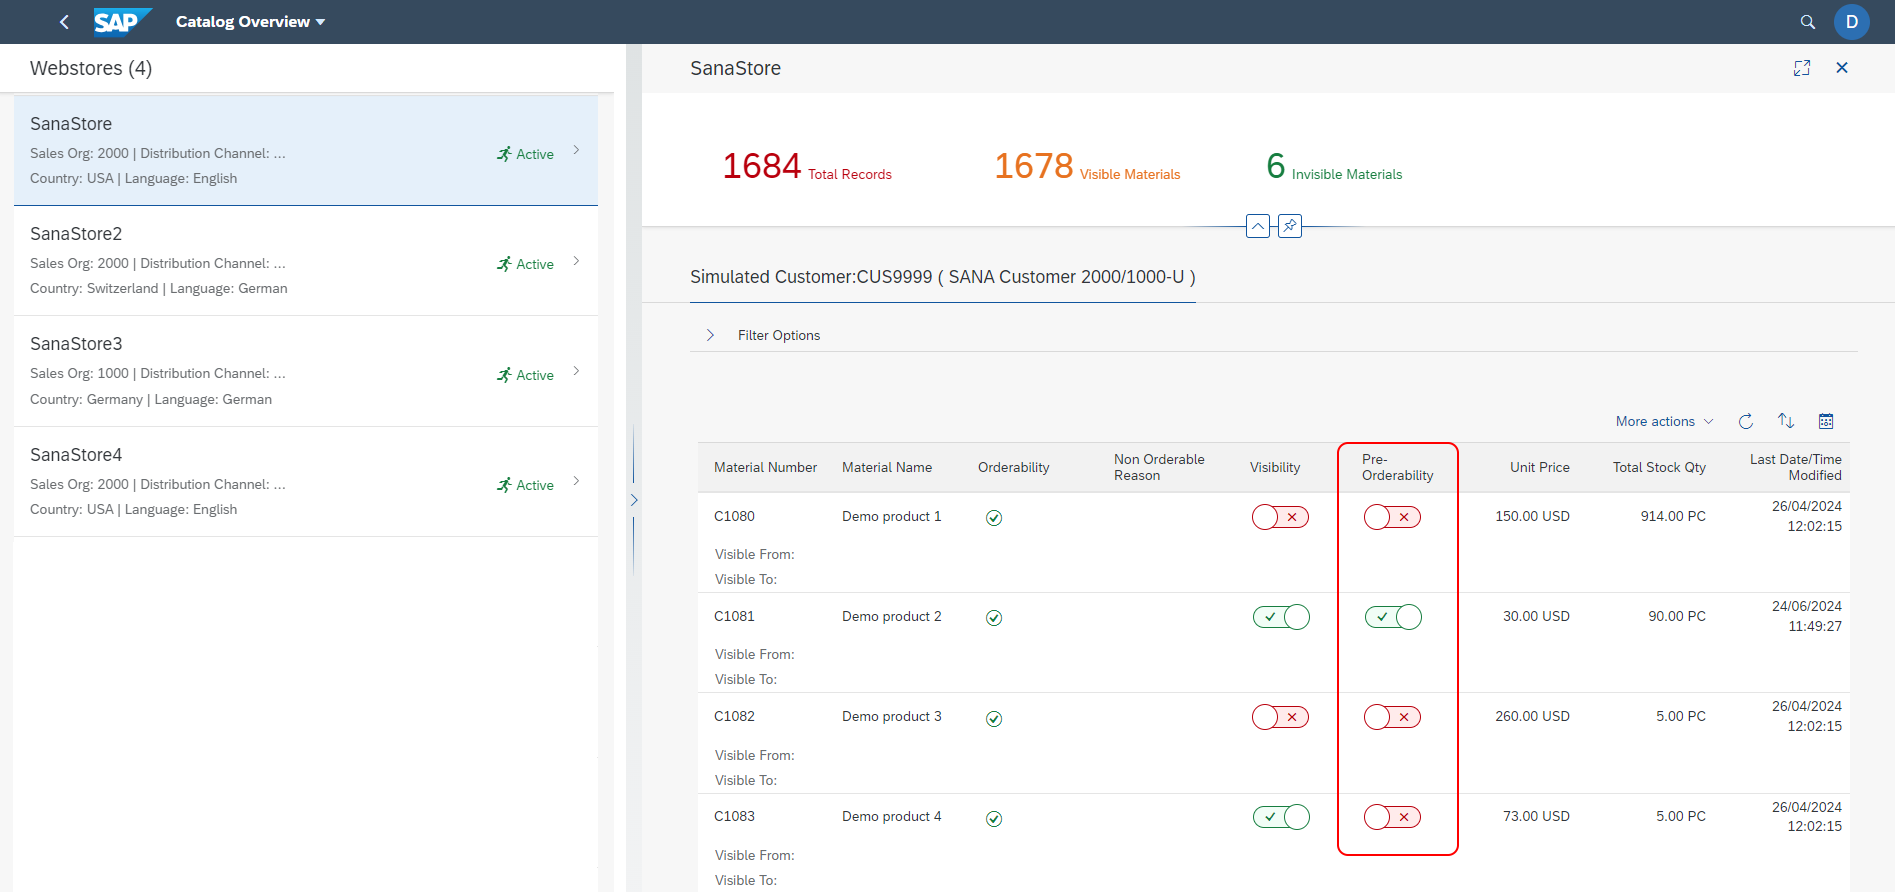
Task: Select the SanaStore webstore item
Action: coord(306,150)
